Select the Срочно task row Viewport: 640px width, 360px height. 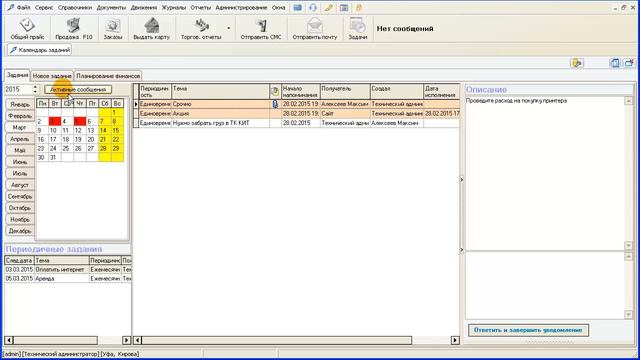point(298,104)
